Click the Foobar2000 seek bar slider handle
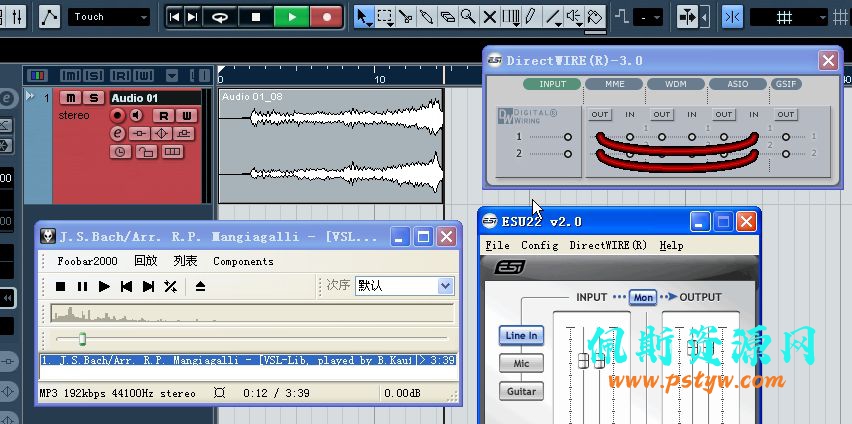Screen dimensions: 852x424 click(82, 339)
